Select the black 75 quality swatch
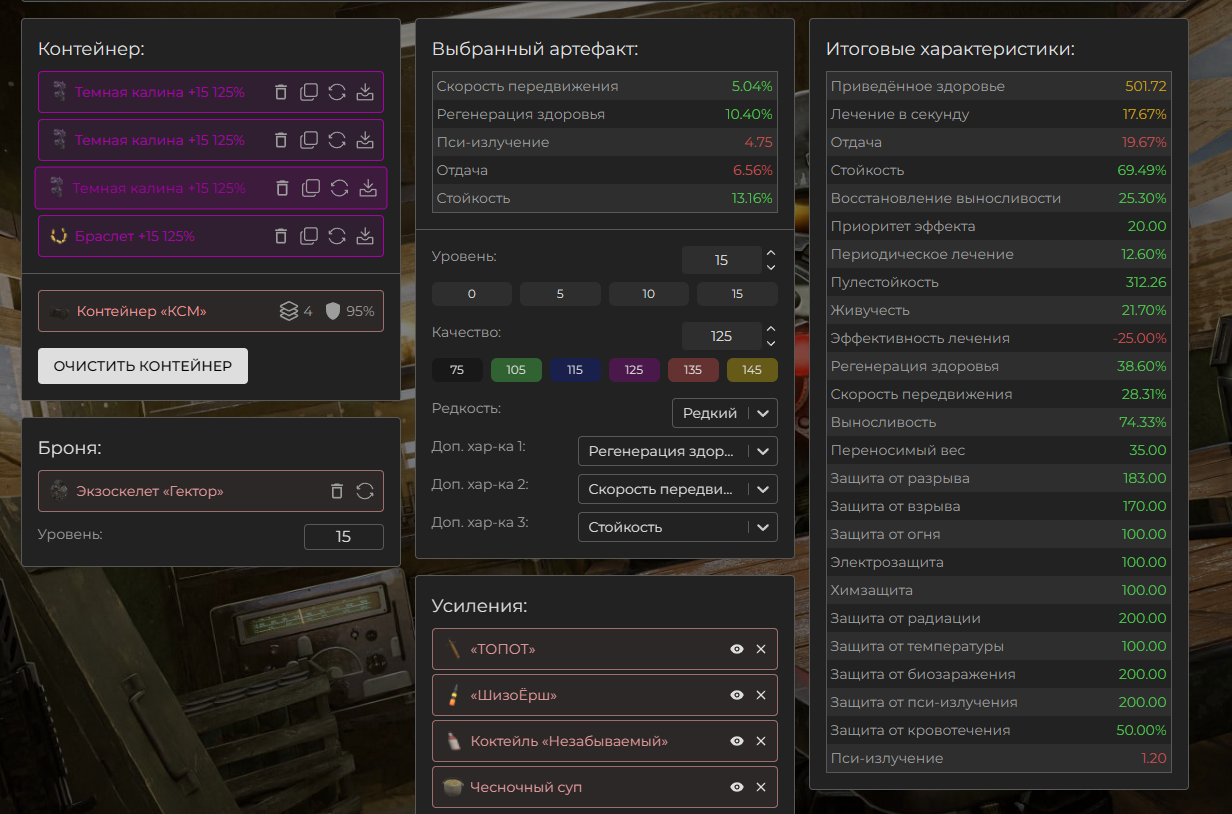This screenshot has width=1232, height=814. coord(457,370)
